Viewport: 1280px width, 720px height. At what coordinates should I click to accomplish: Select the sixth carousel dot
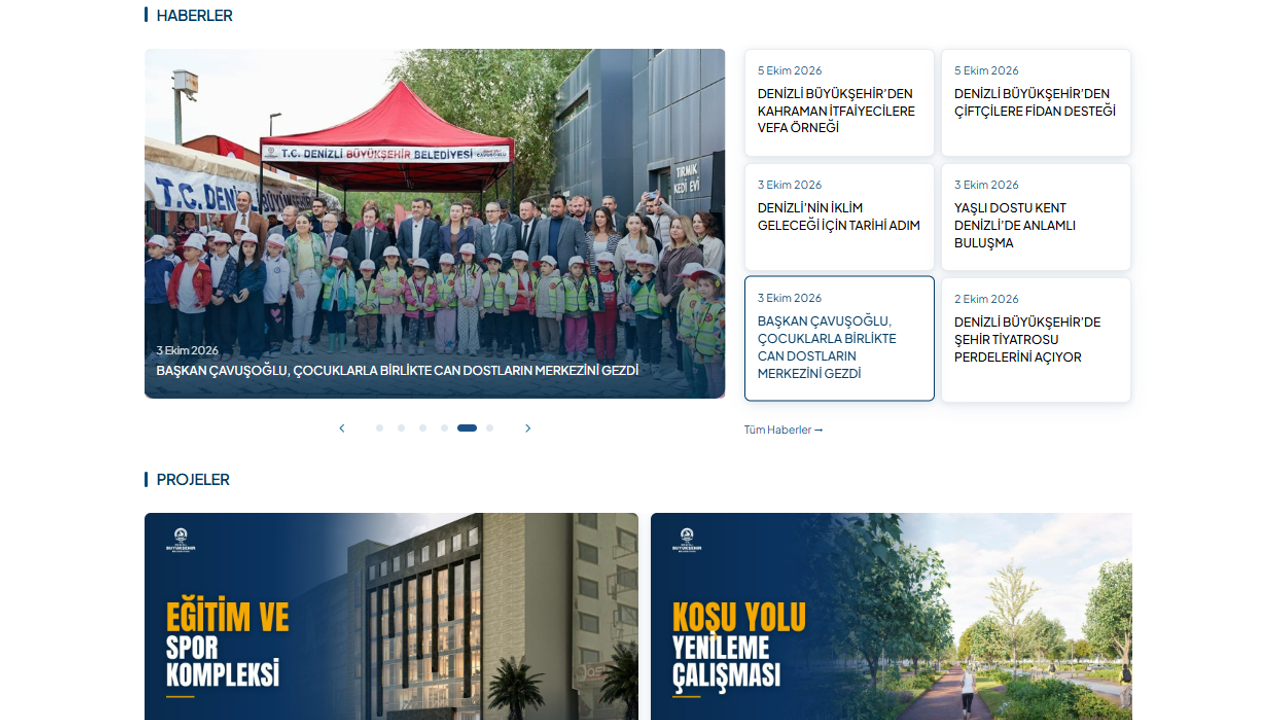490,428
